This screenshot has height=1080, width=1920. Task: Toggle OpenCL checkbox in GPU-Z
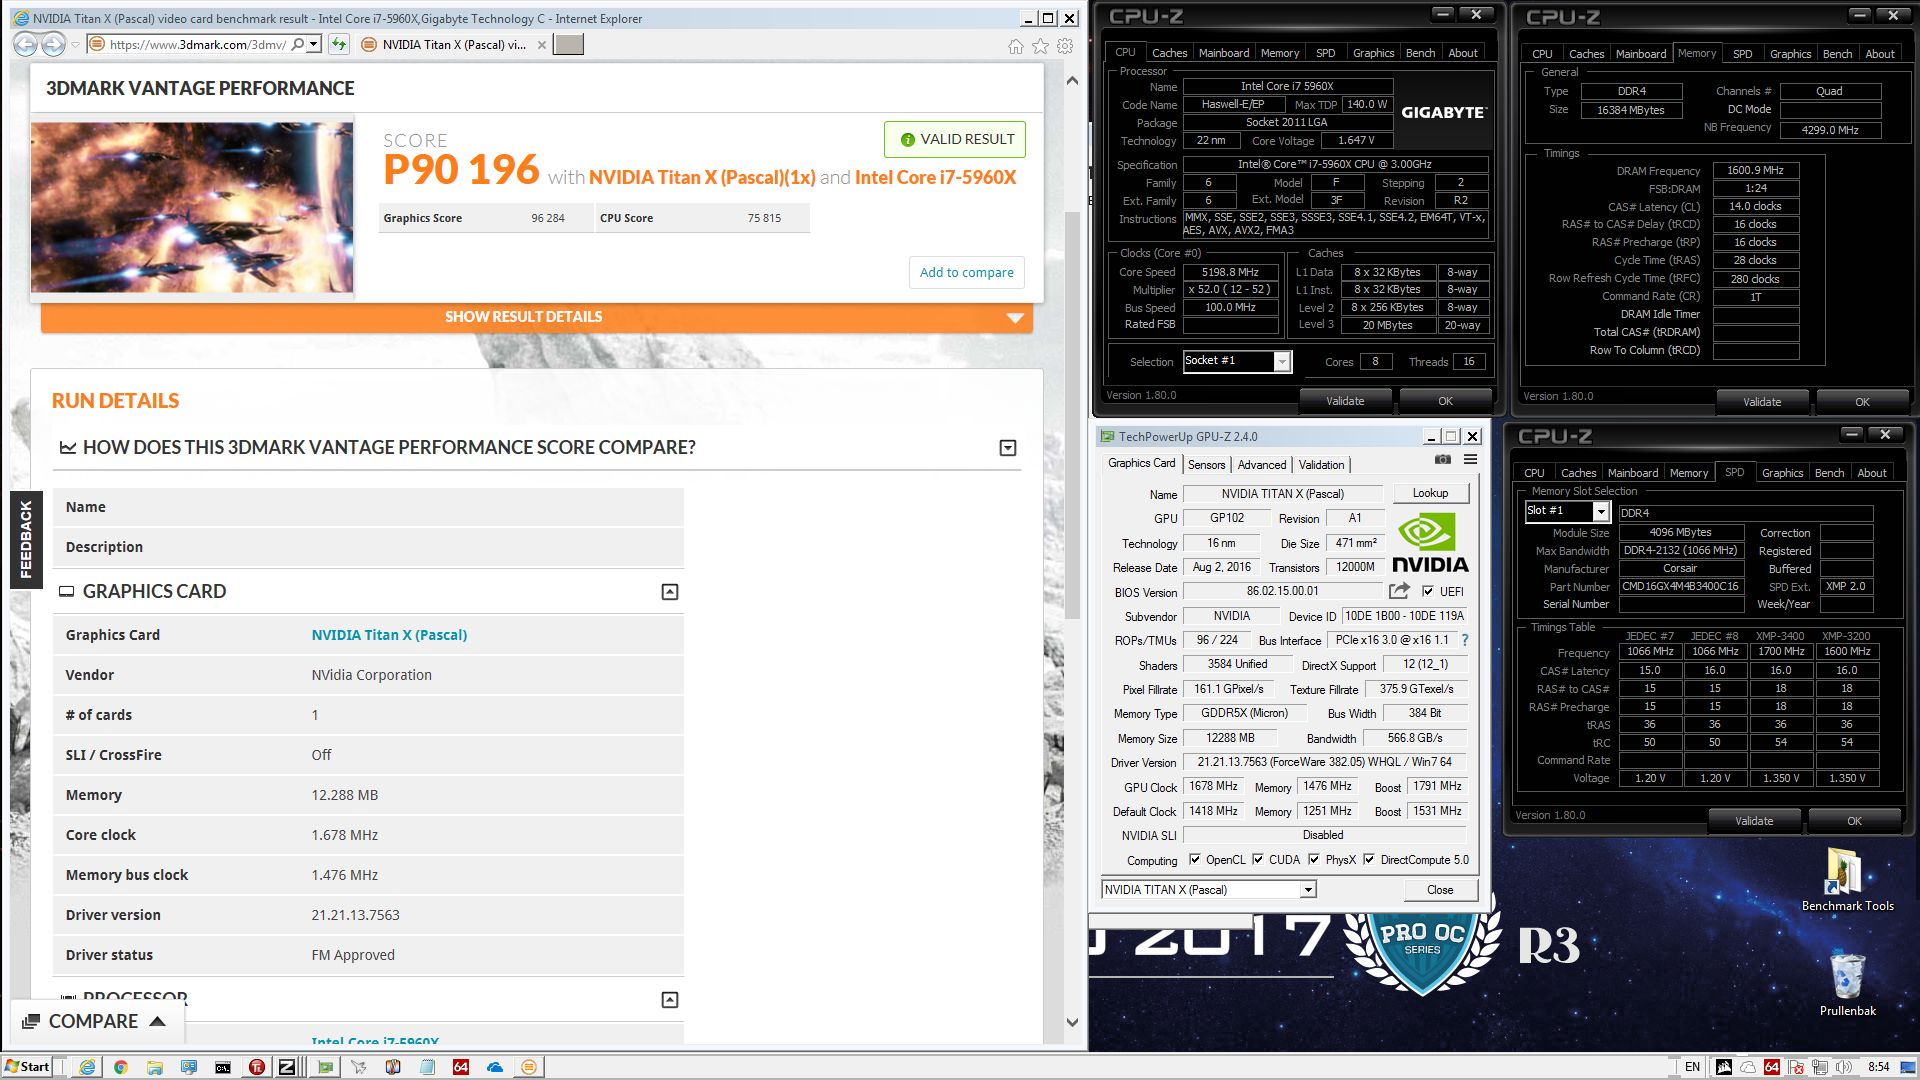[x=1195, y=859]
